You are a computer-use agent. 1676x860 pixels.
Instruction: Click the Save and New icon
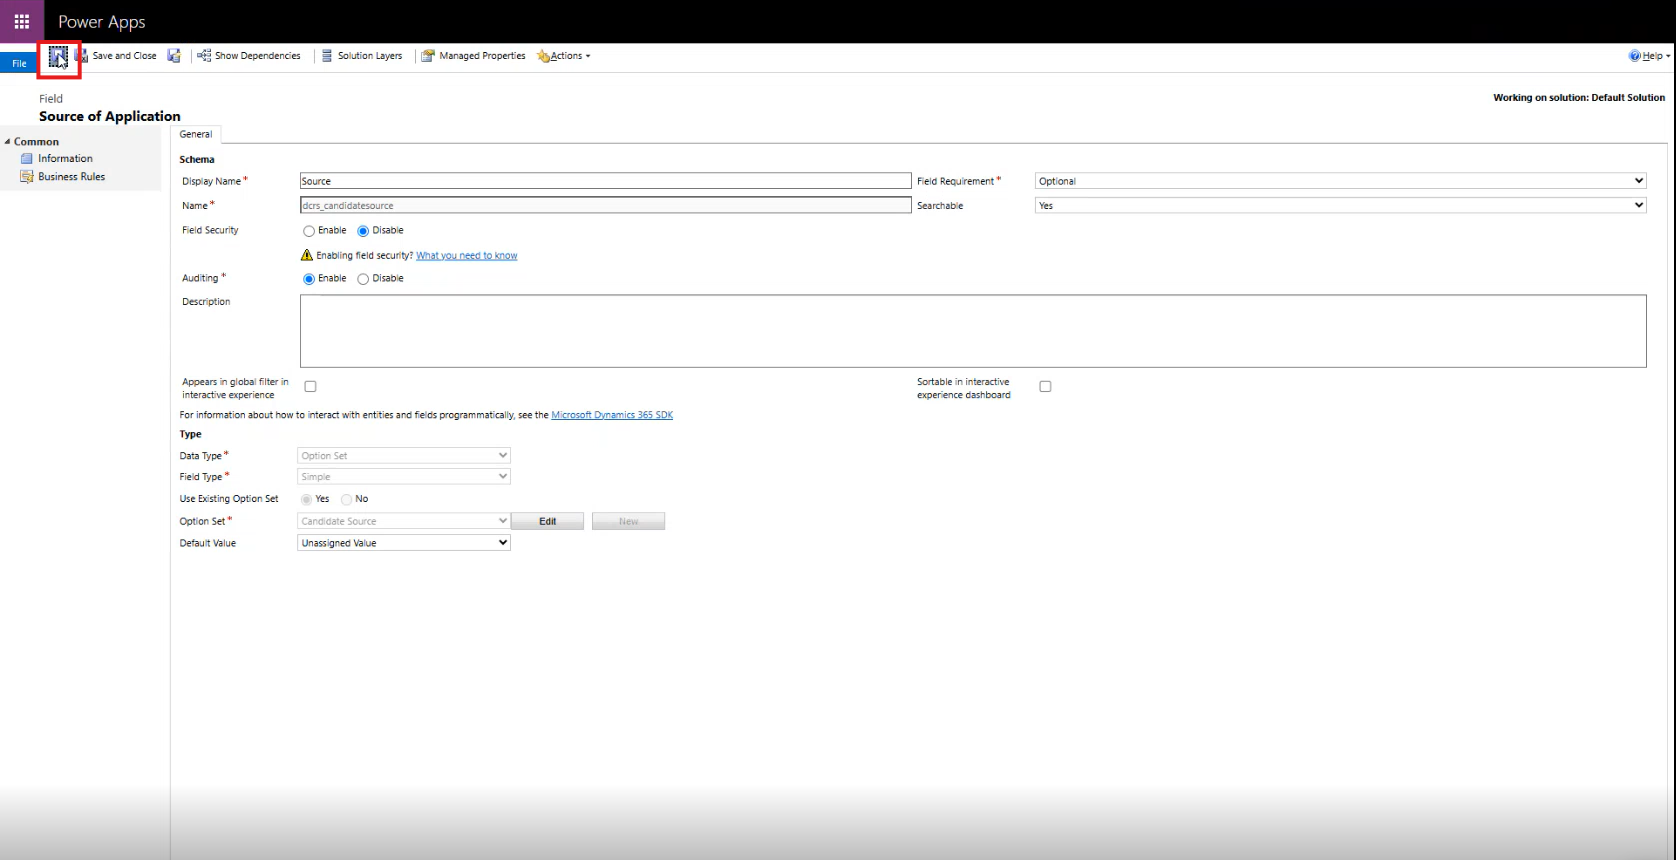(174, 56)
